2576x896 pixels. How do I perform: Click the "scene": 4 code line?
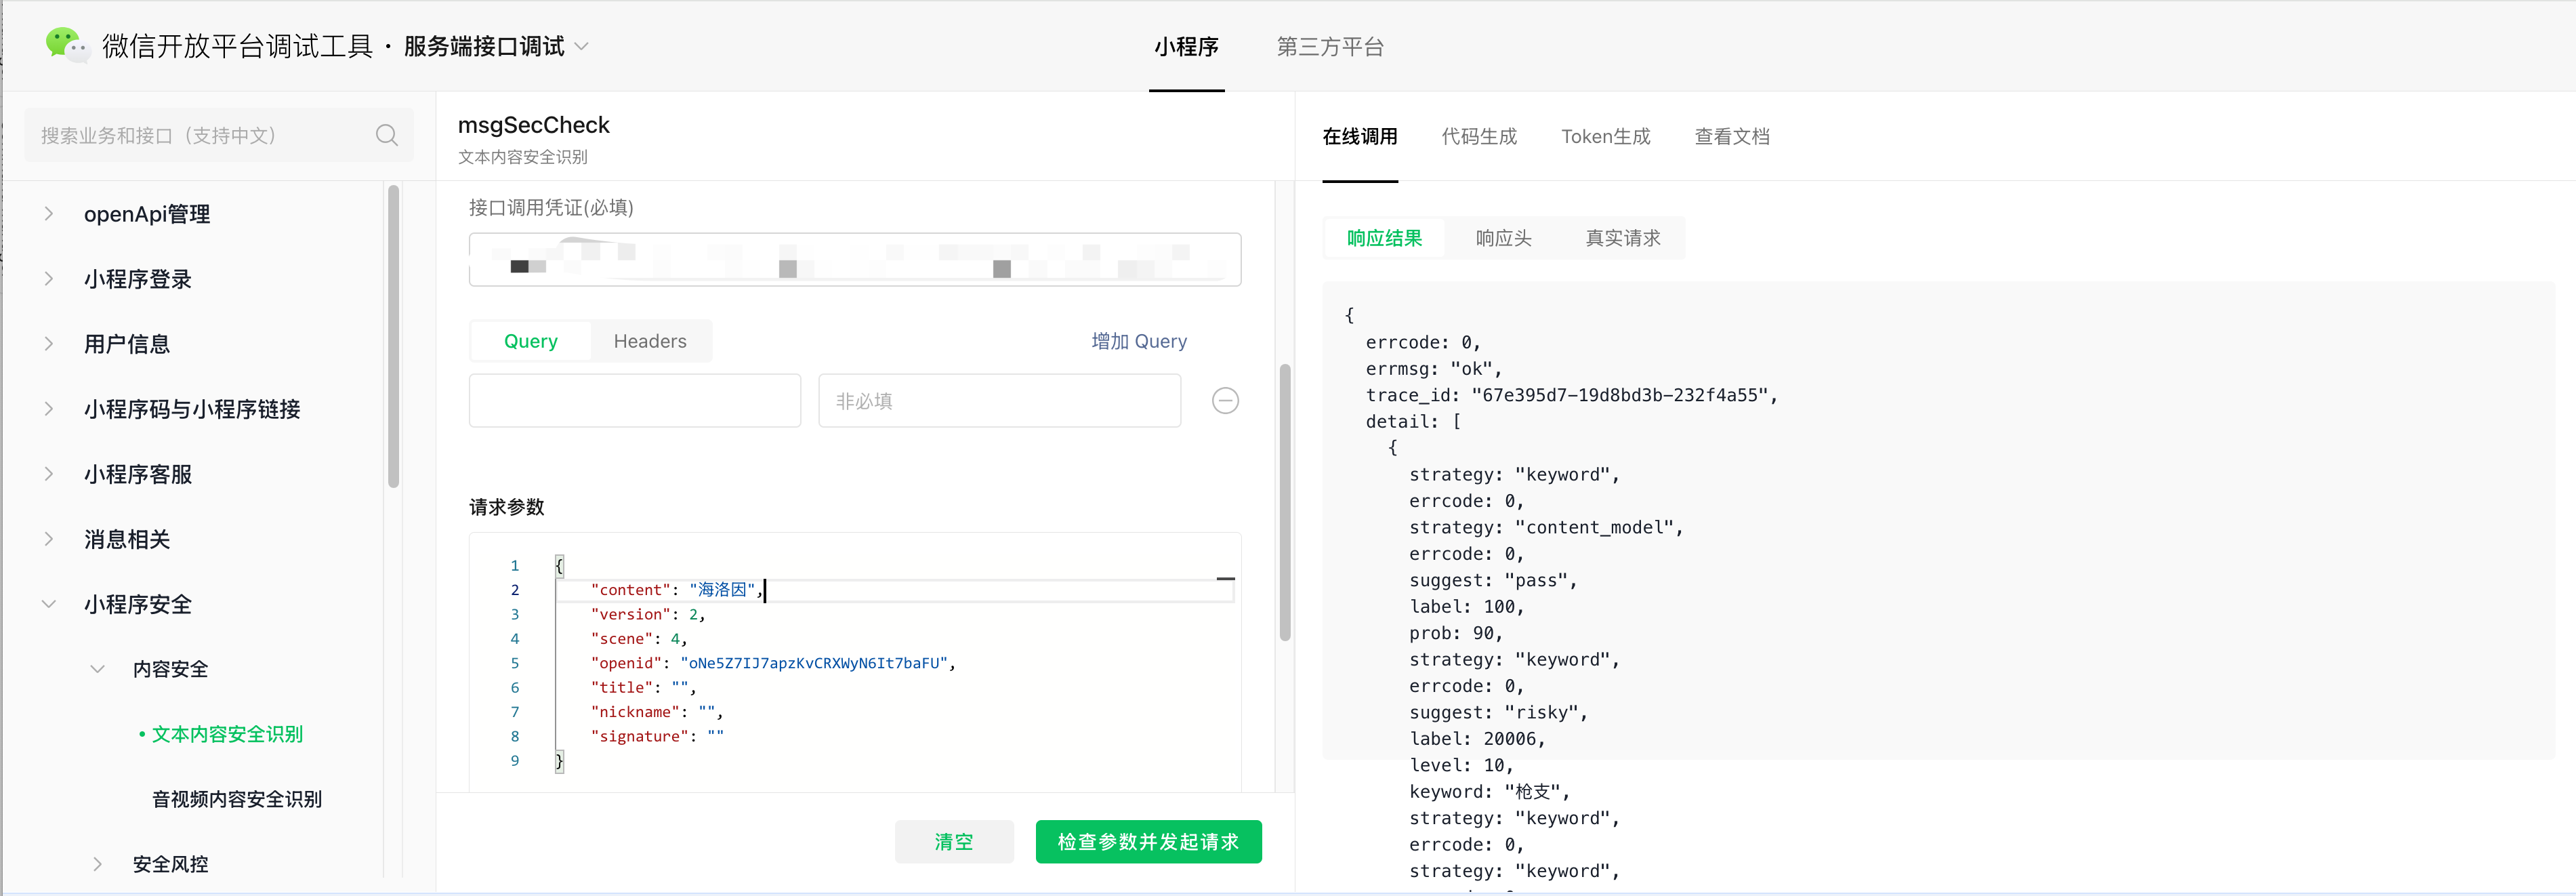click(639, 638)
